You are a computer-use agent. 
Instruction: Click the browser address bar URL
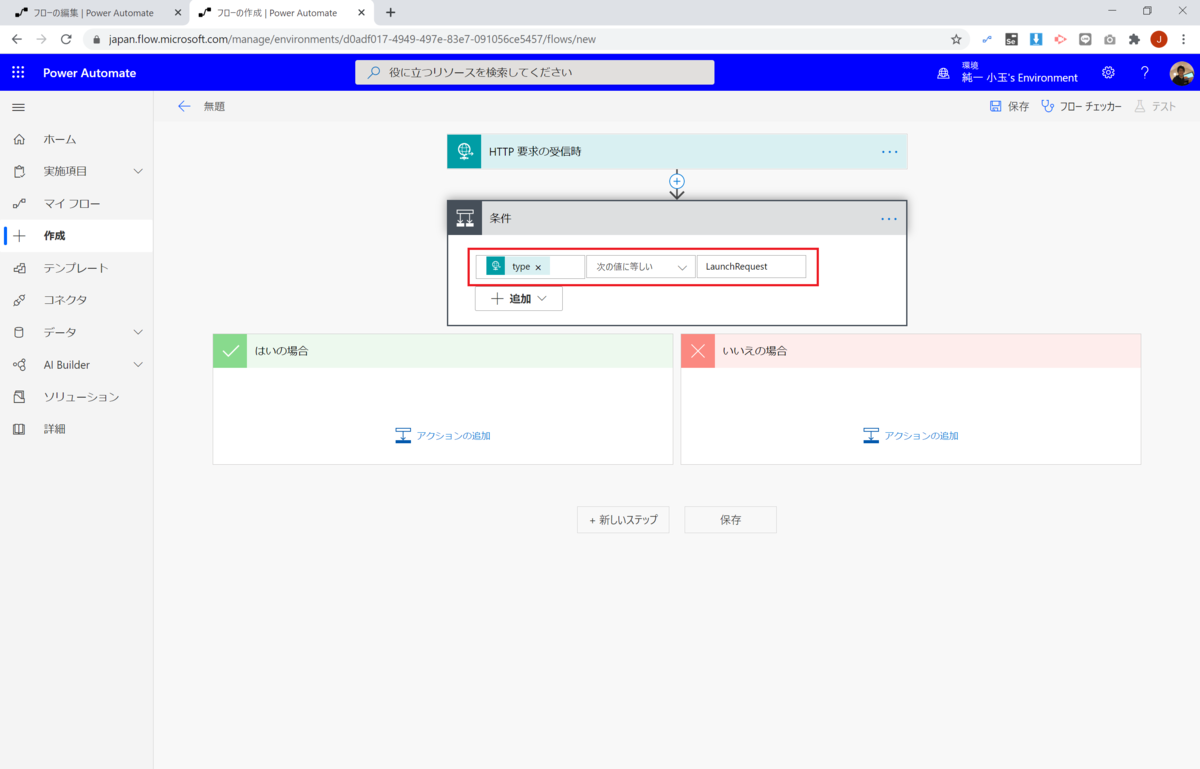click(x=352, y=39)
